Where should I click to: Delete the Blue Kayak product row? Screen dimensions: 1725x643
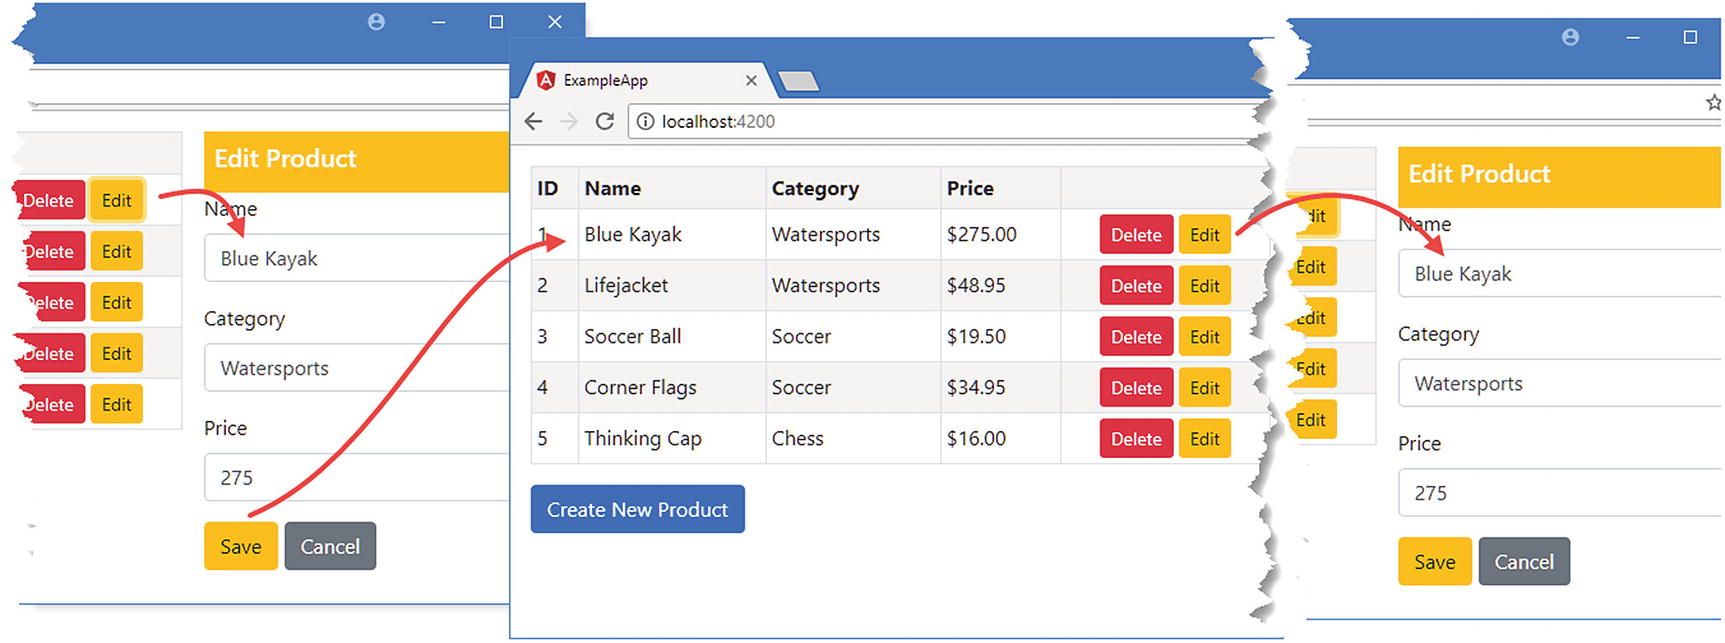(1136, 235)
